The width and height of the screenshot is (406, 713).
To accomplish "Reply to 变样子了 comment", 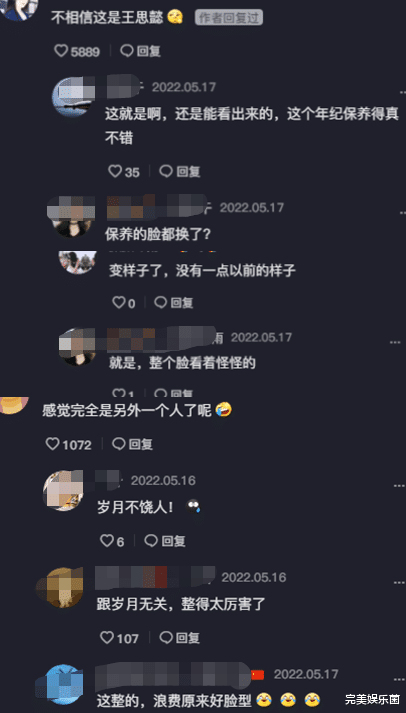I will [174, 302].
